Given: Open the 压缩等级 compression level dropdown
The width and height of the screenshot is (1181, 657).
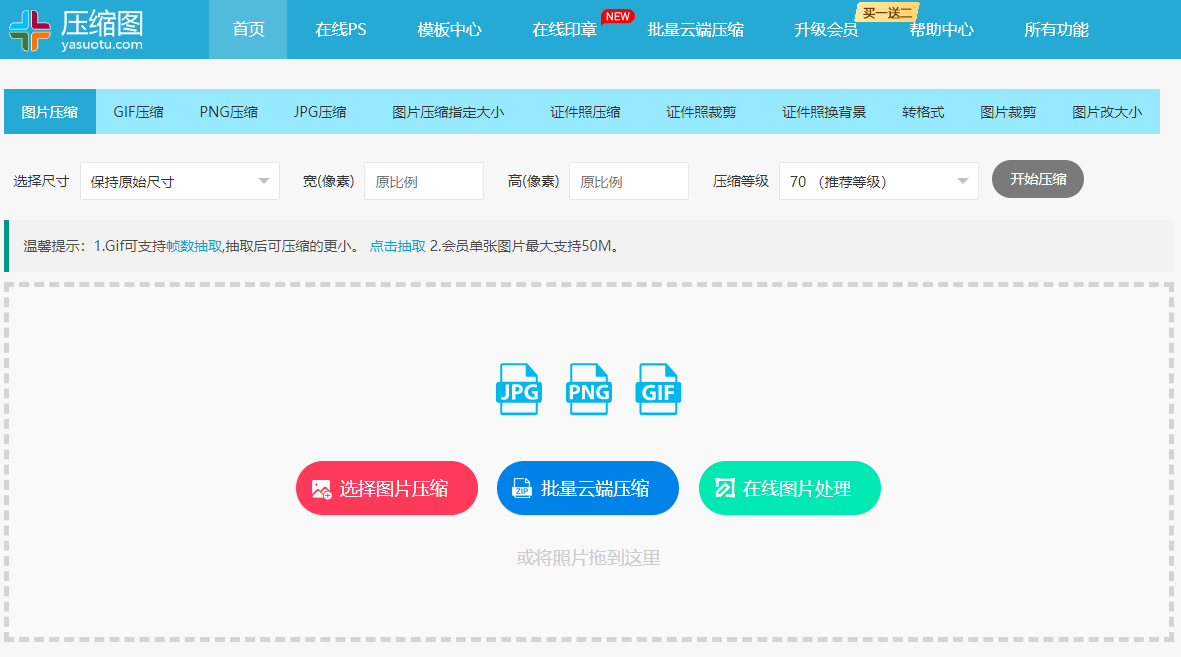Looking at the screenshot, I should [x=878, y=181].
